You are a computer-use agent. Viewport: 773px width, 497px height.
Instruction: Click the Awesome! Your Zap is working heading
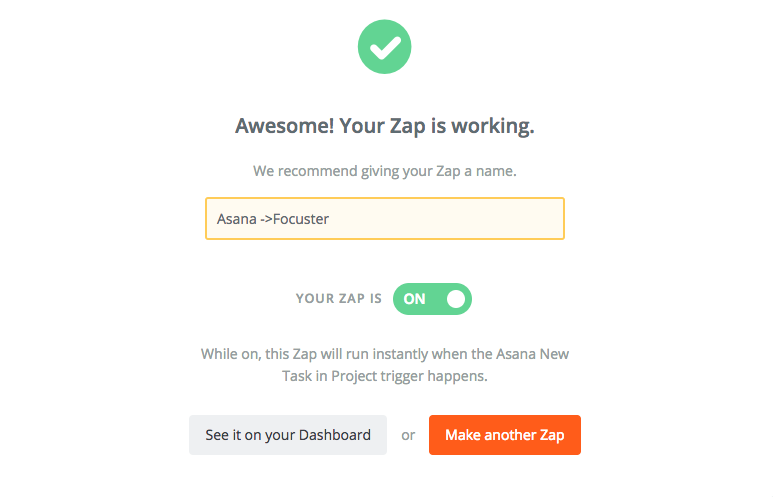point(385,126)
